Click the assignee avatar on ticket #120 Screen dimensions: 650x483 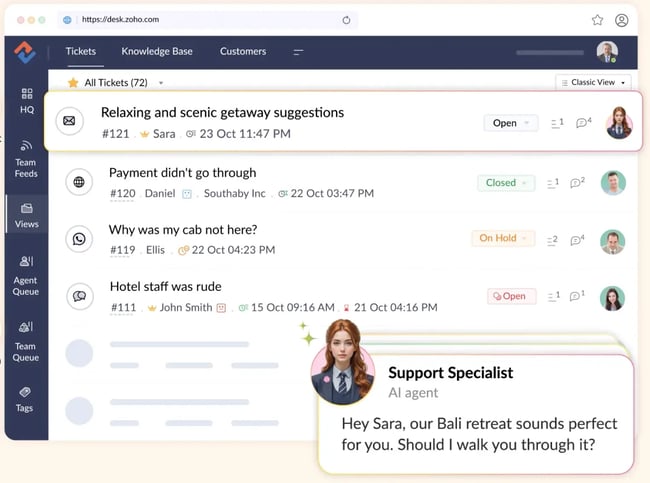[x=613, y=182]
